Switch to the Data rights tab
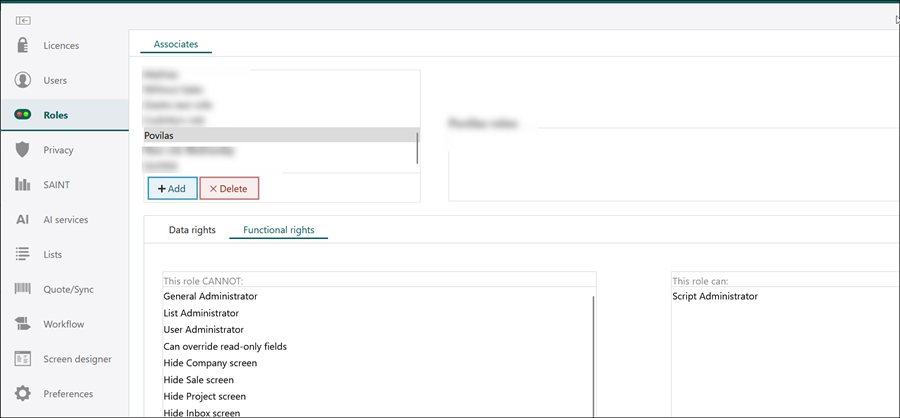The width and height of the screenshot is (900, 418). click(x=192, y=230)
